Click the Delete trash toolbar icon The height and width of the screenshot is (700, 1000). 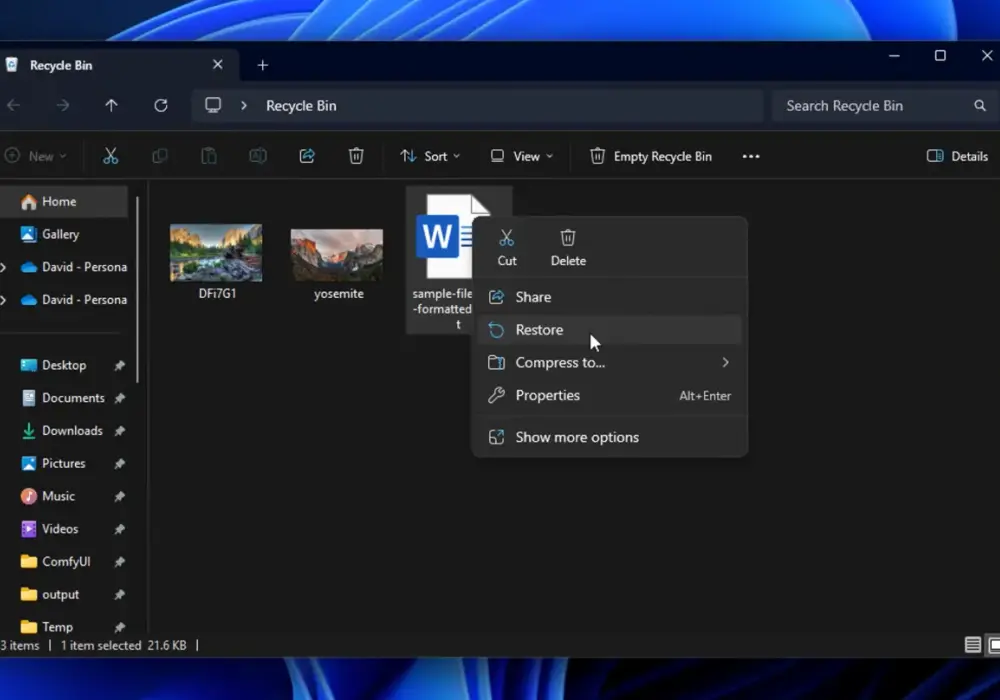356,156
